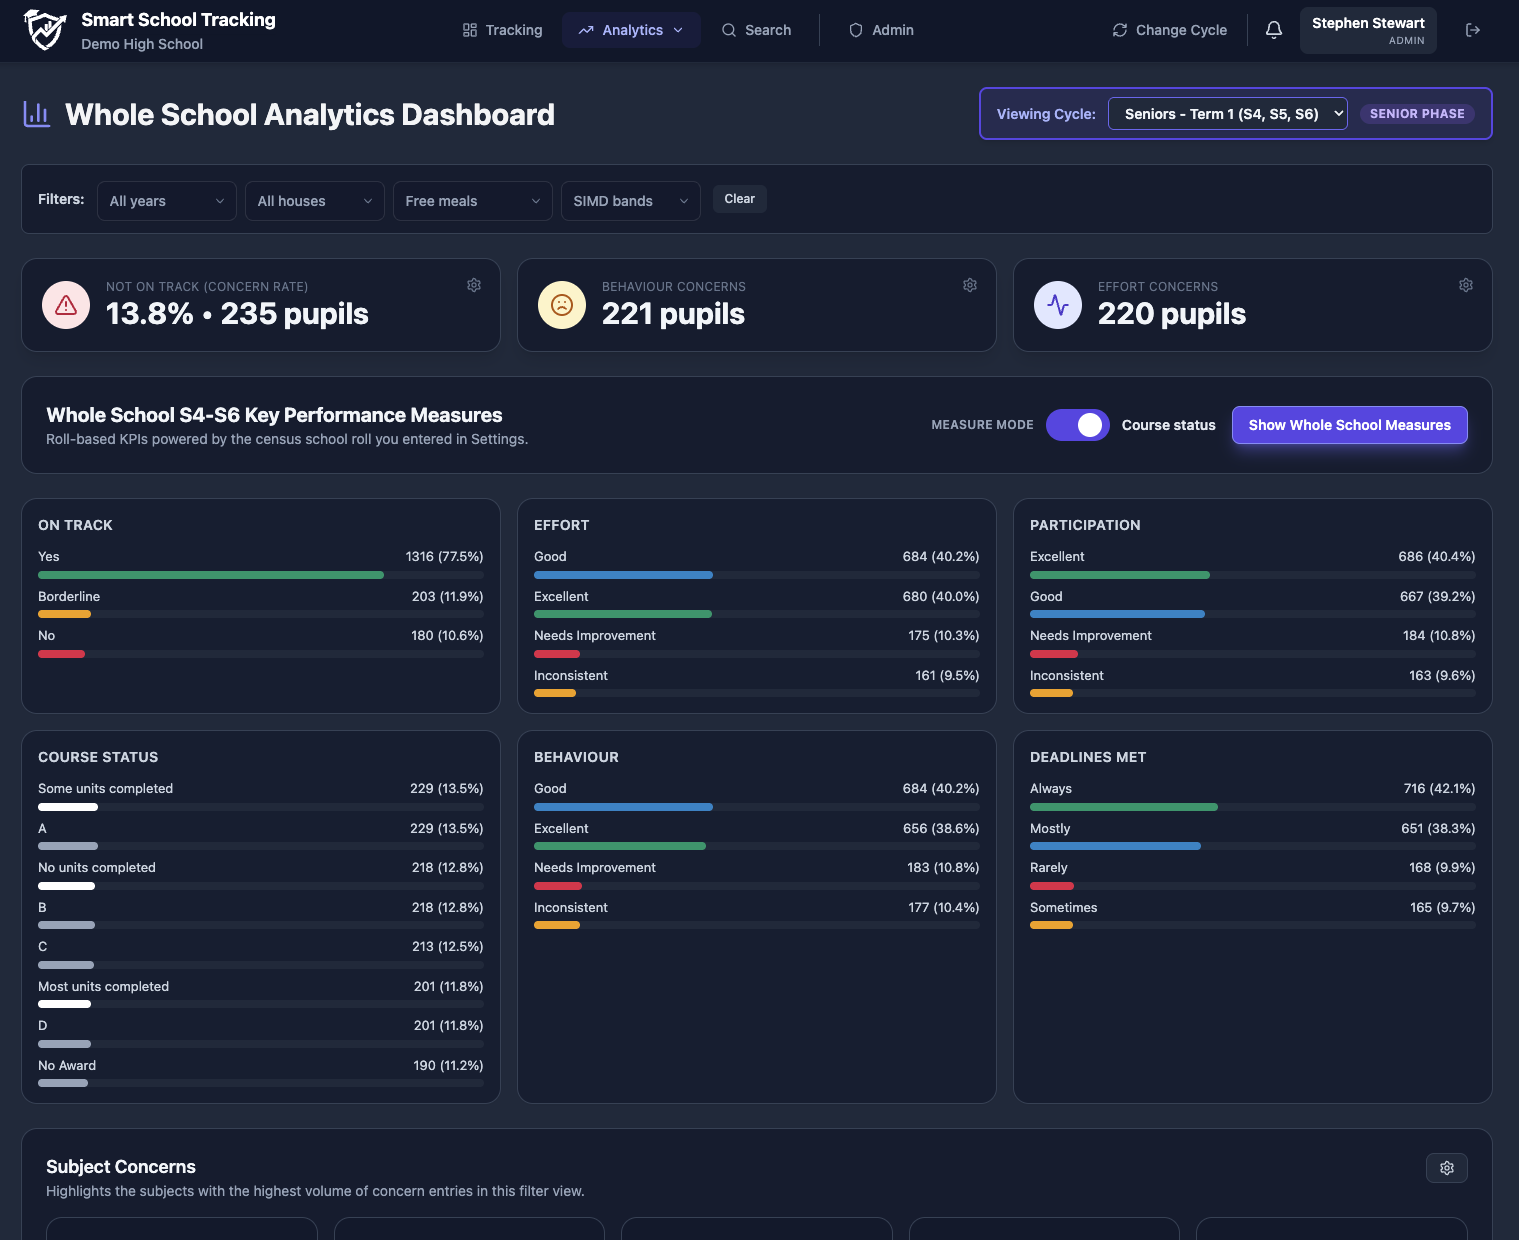This screenshot has width=1519, height=1240.
Task: Click the logout icon
Action: (x=1473, y=30)
